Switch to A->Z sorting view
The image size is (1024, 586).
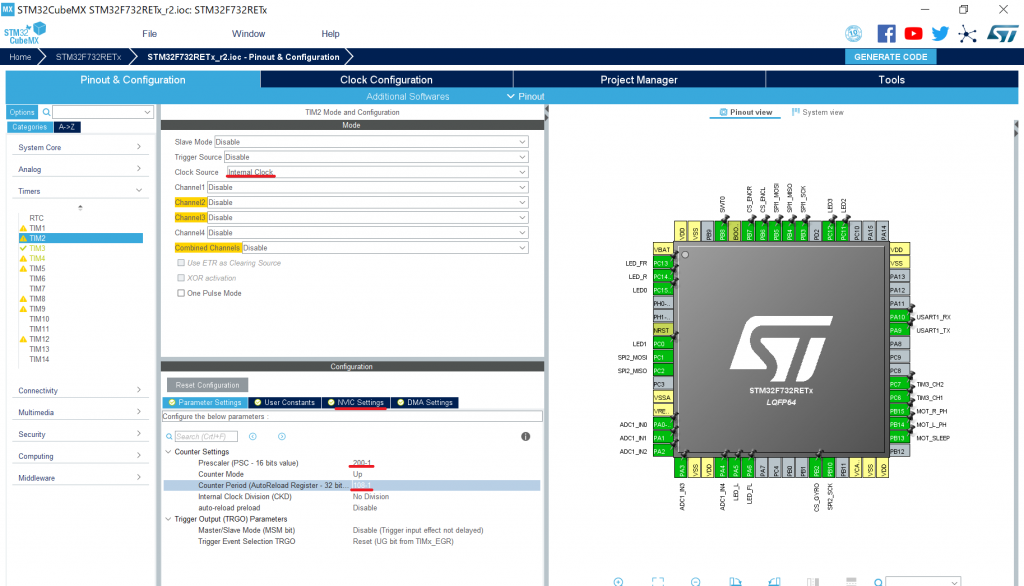coord(67,127)
